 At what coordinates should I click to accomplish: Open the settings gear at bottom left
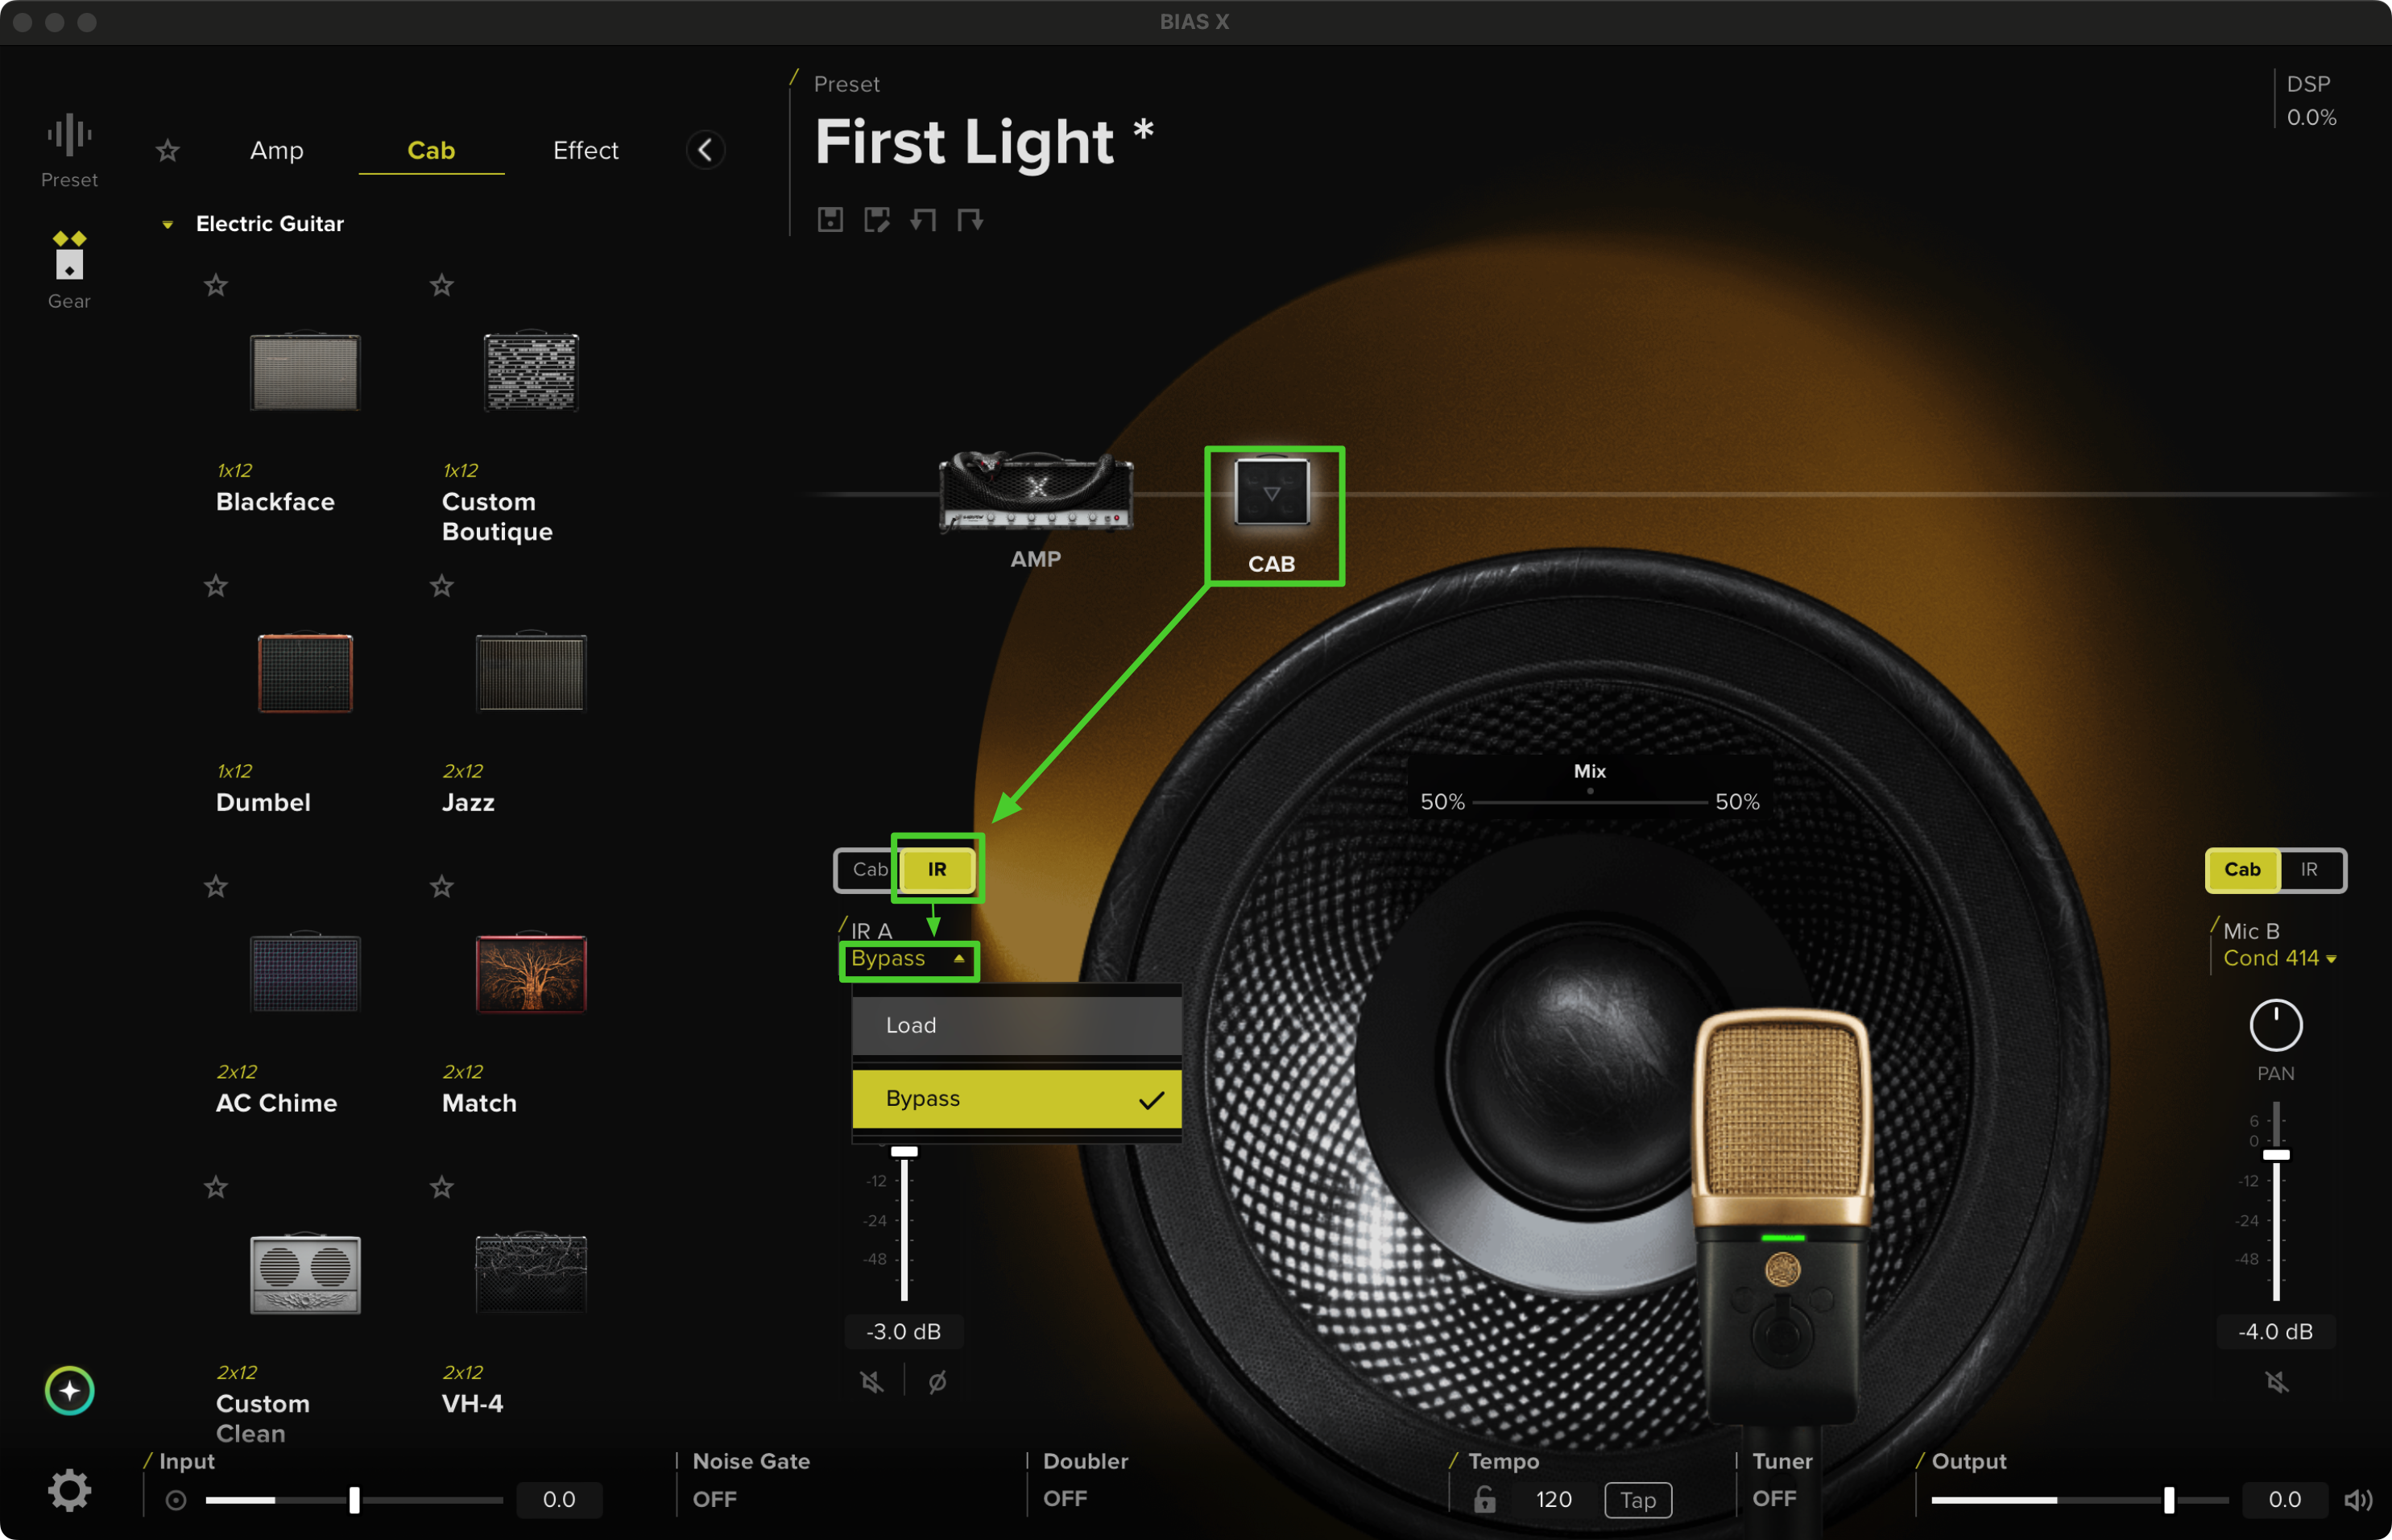click(x=69, y=1489)
